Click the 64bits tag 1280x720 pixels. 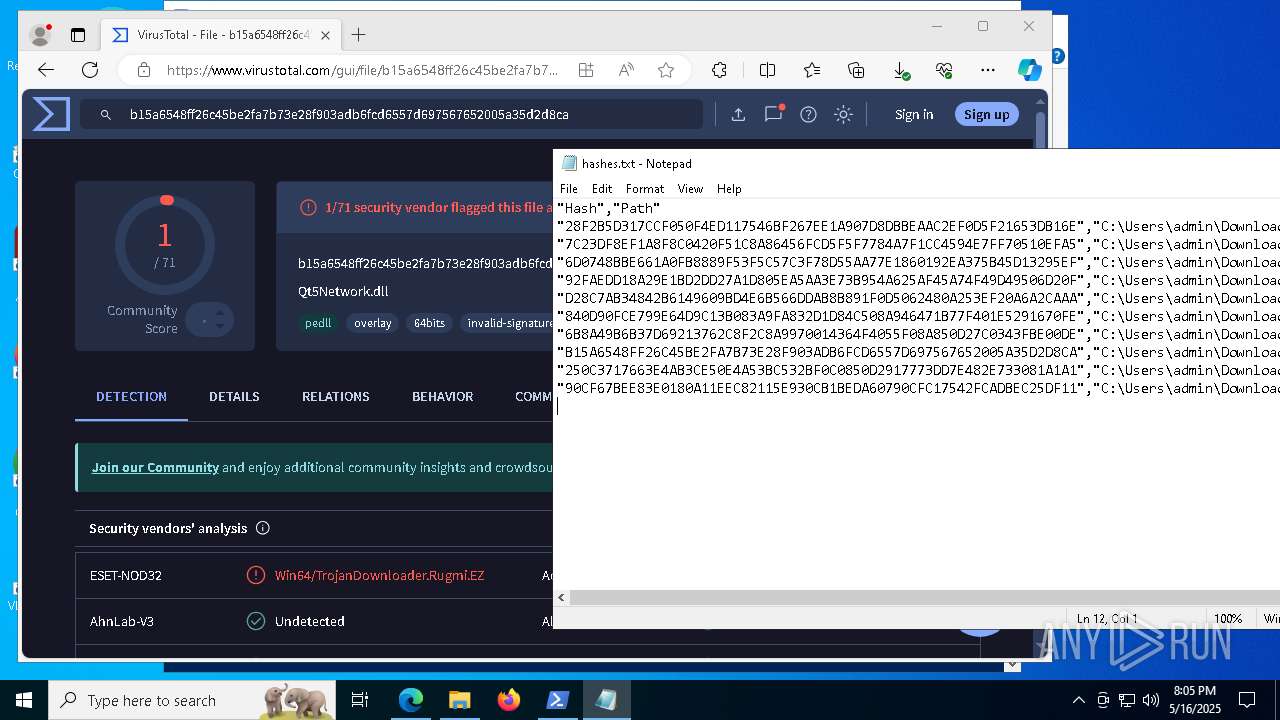pos(429,323)
